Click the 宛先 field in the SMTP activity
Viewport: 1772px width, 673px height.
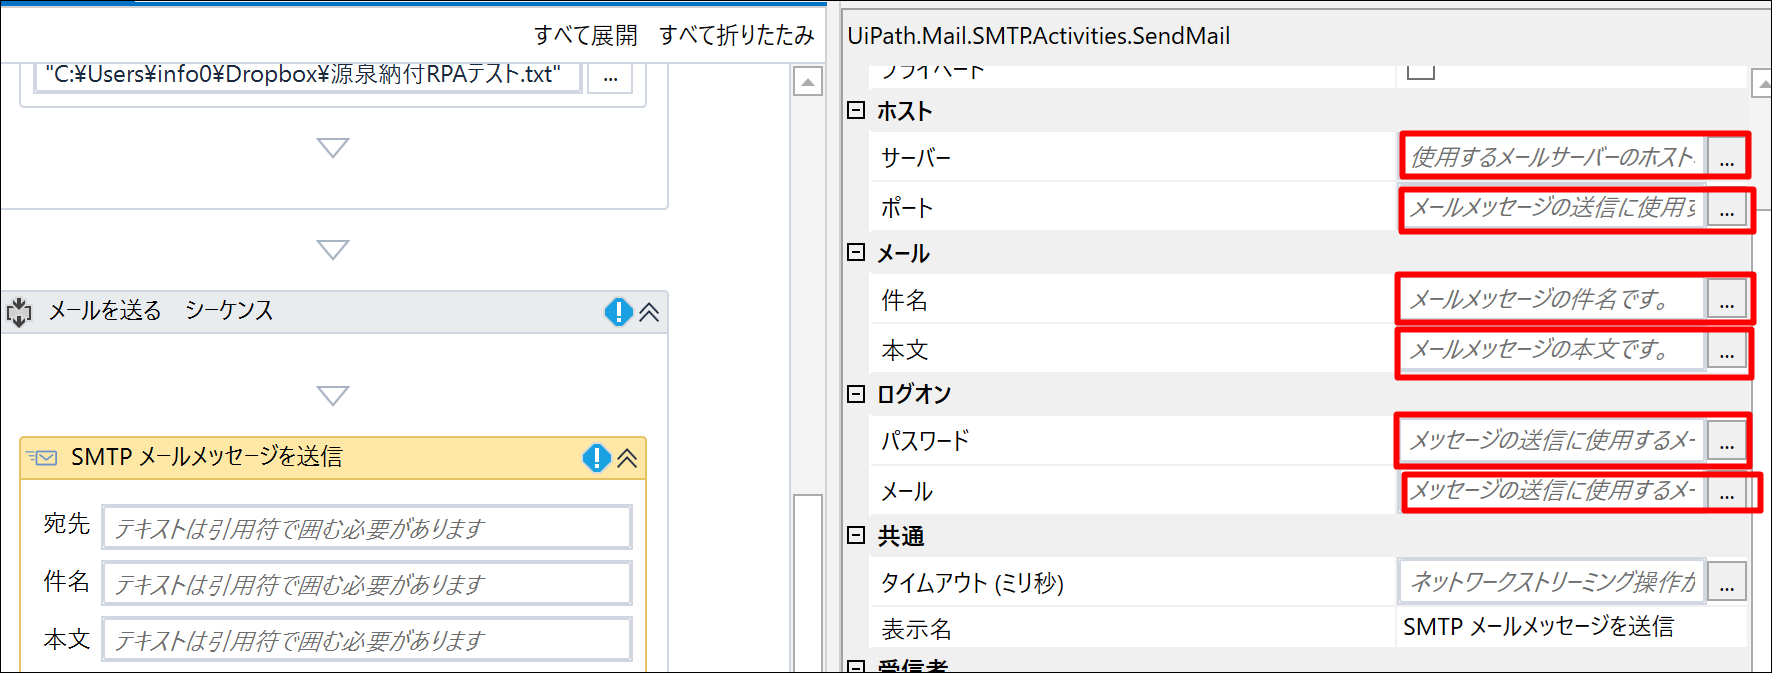(367, 527)
